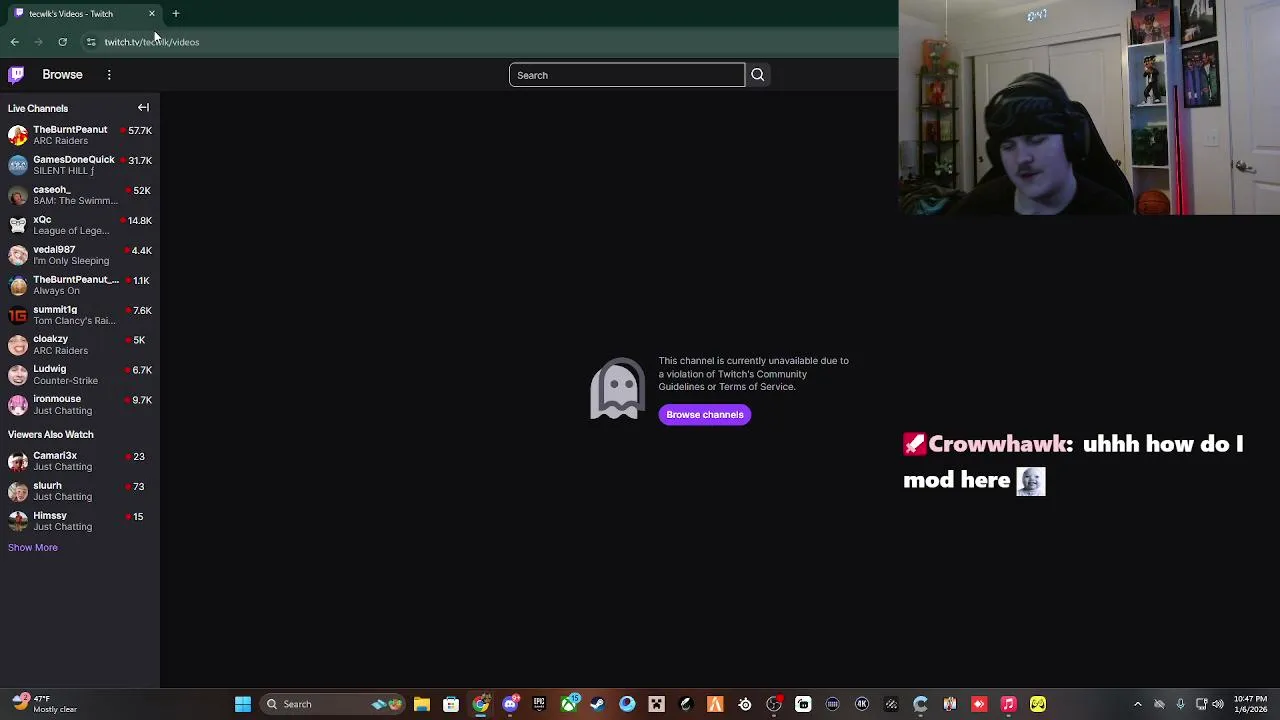Switch to Chrome in taskbar
This screenshot has height=720, width=1280.
pos(481,704)
